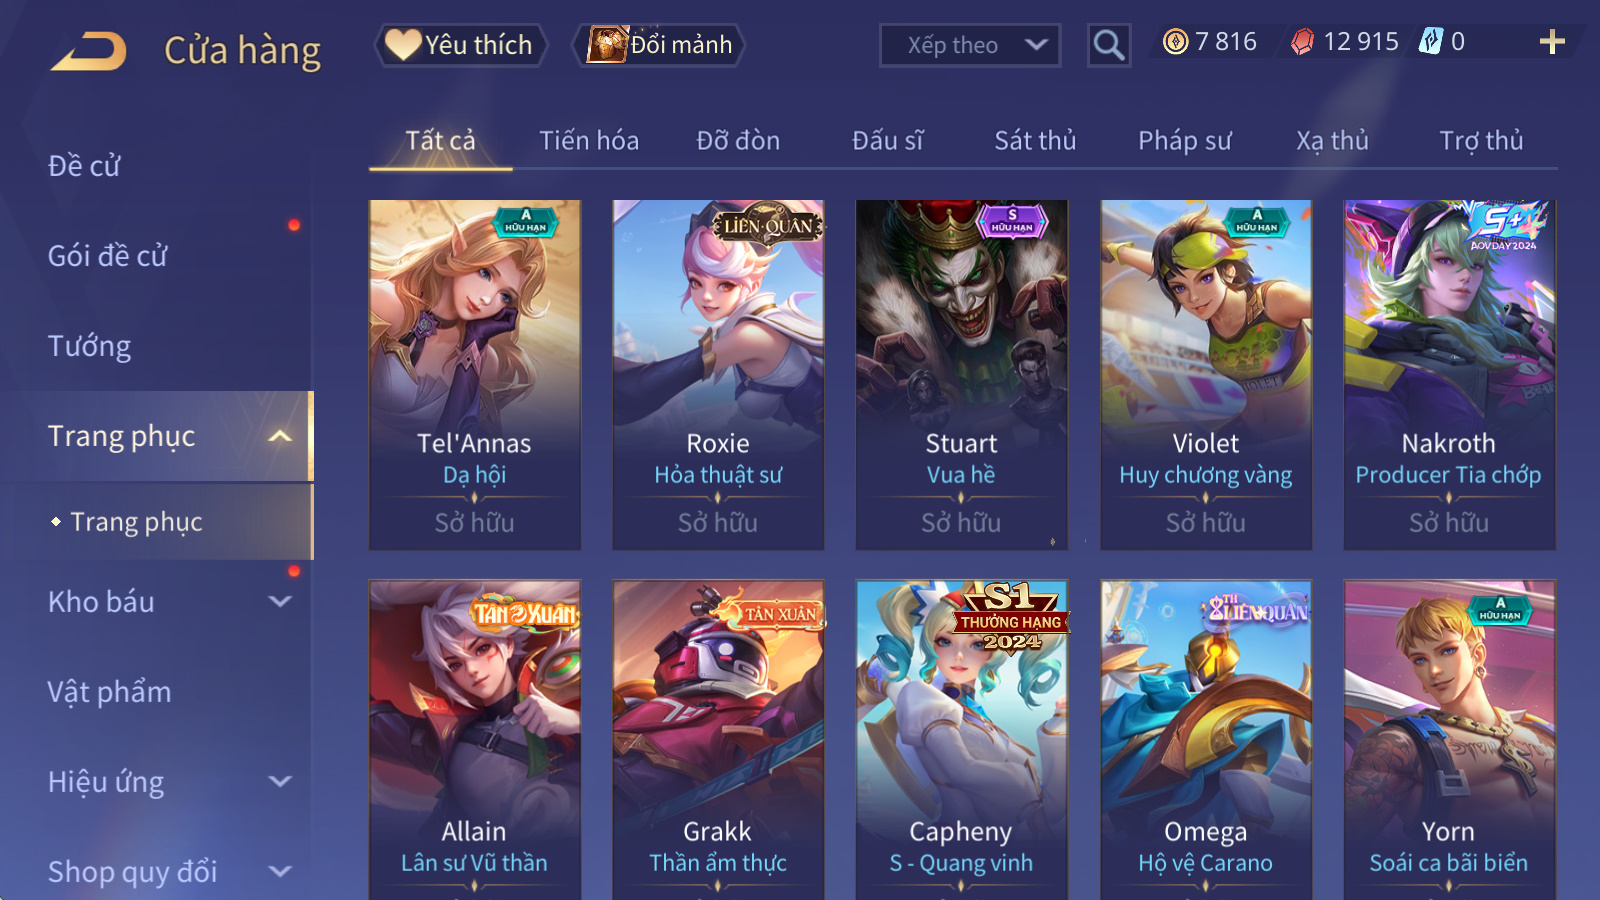Open Đổi mảnh fragment exchange icon
The width and height of the screenshot is (1600, 900).
click(659, 45)
